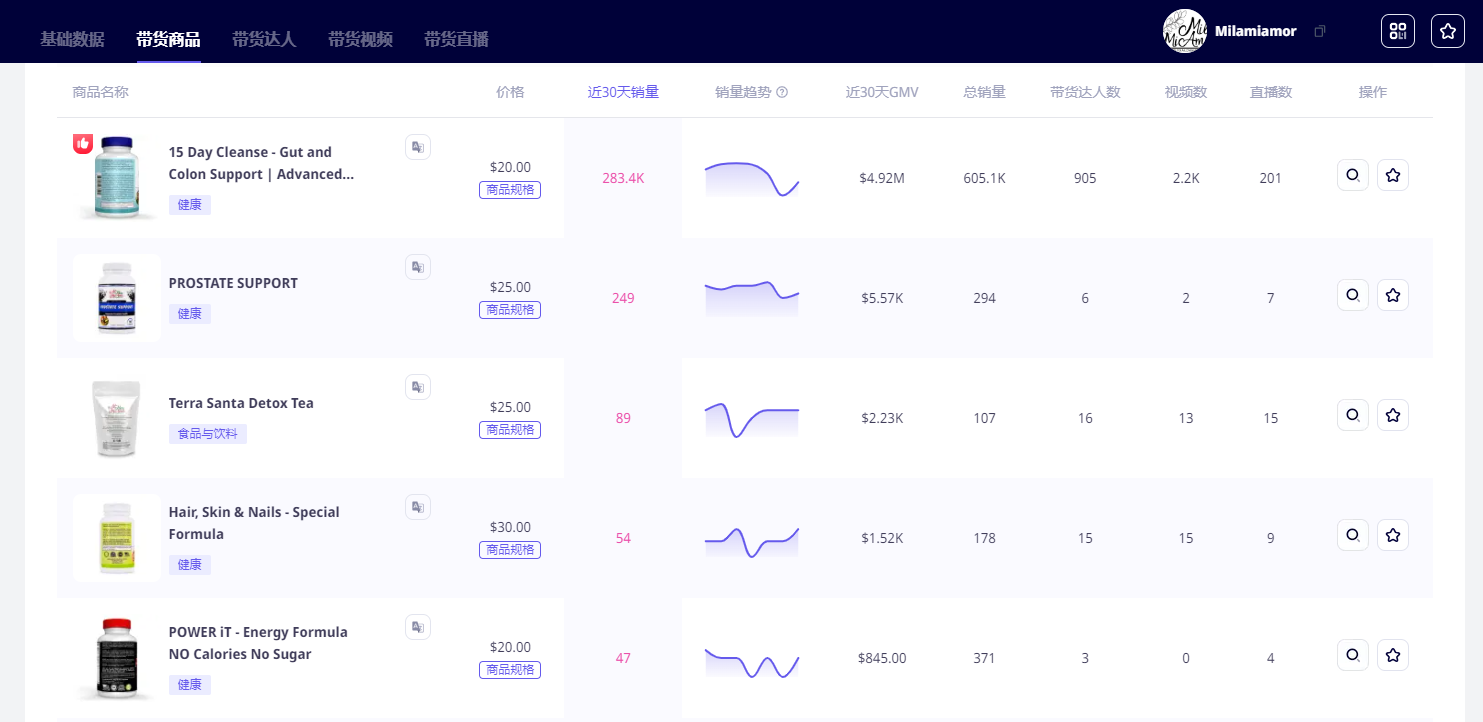Click the Terra Santa Detox Tea thumbnail
This screenshot has width=1483, height=722.
pos(117,418)
